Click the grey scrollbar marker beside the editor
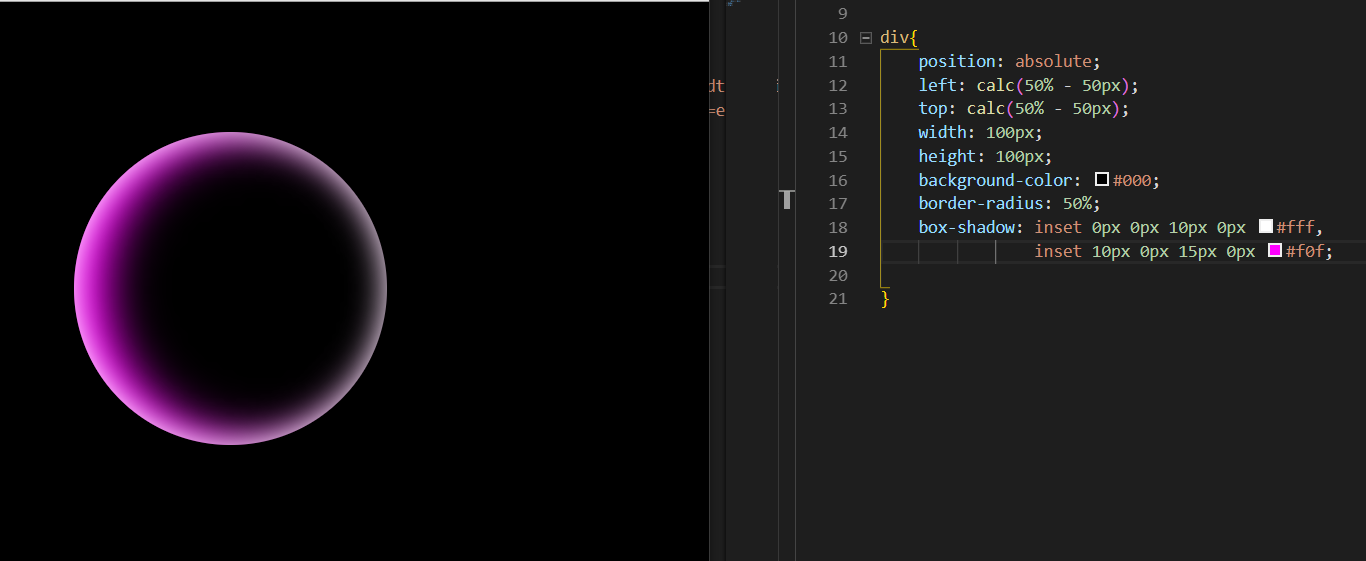The image size is (1366, 561). pyautogui.click(x=787, y=200)
